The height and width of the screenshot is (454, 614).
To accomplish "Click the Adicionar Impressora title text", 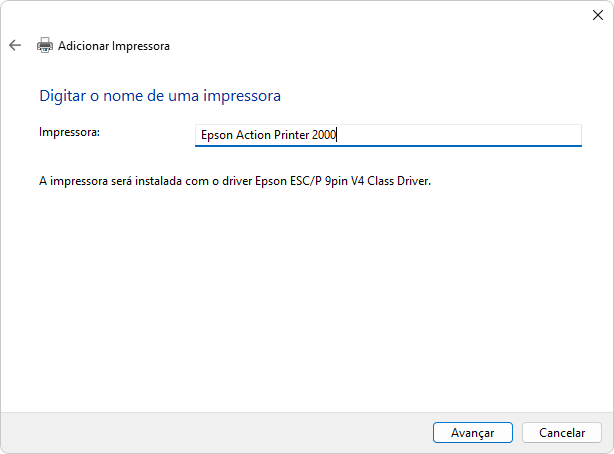I will point(114,46).
